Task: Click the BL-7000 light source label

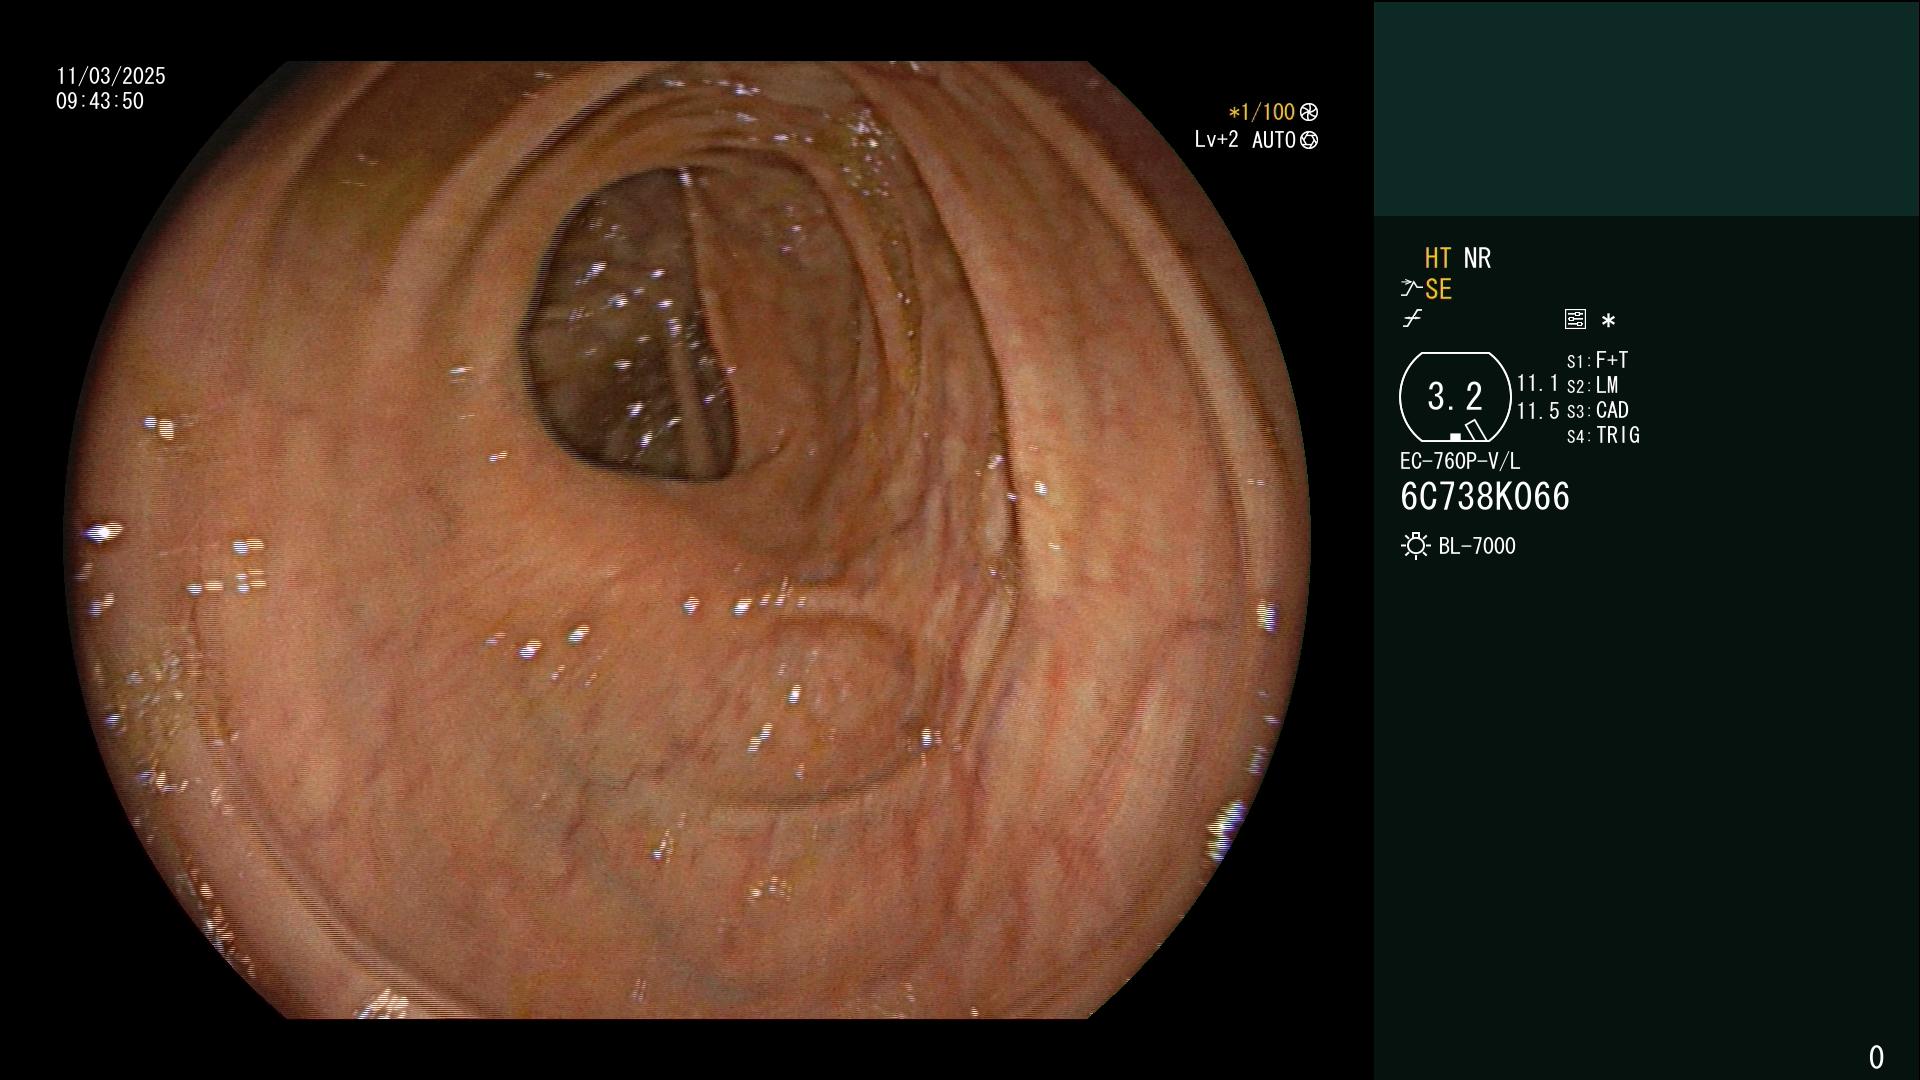Action: [1477, 546]
